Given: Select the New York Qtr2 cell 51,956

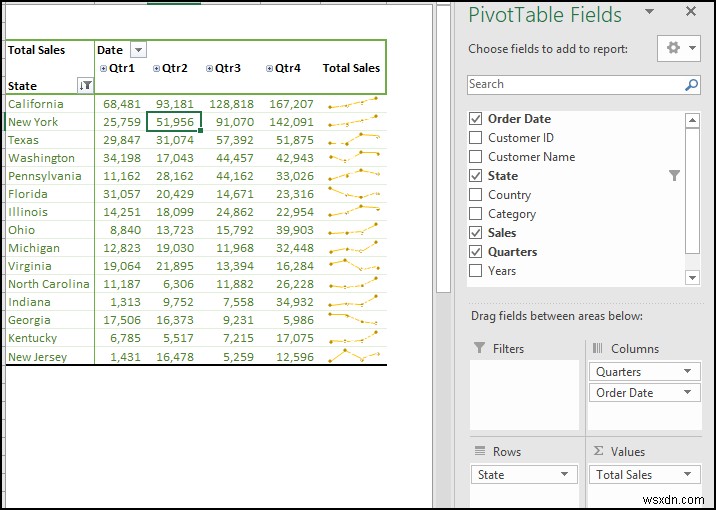Looking at the screenshot, I should (174, 122).
